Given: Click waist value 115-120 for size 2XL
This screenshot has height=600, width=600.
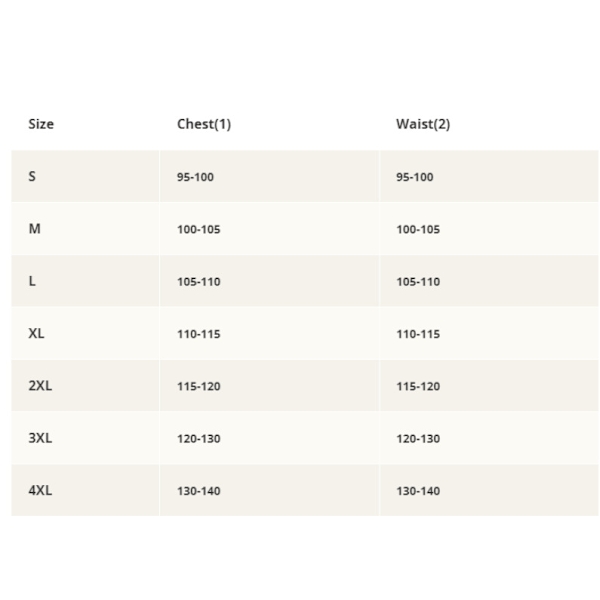Looking at the screenshot, I should 418,386.
